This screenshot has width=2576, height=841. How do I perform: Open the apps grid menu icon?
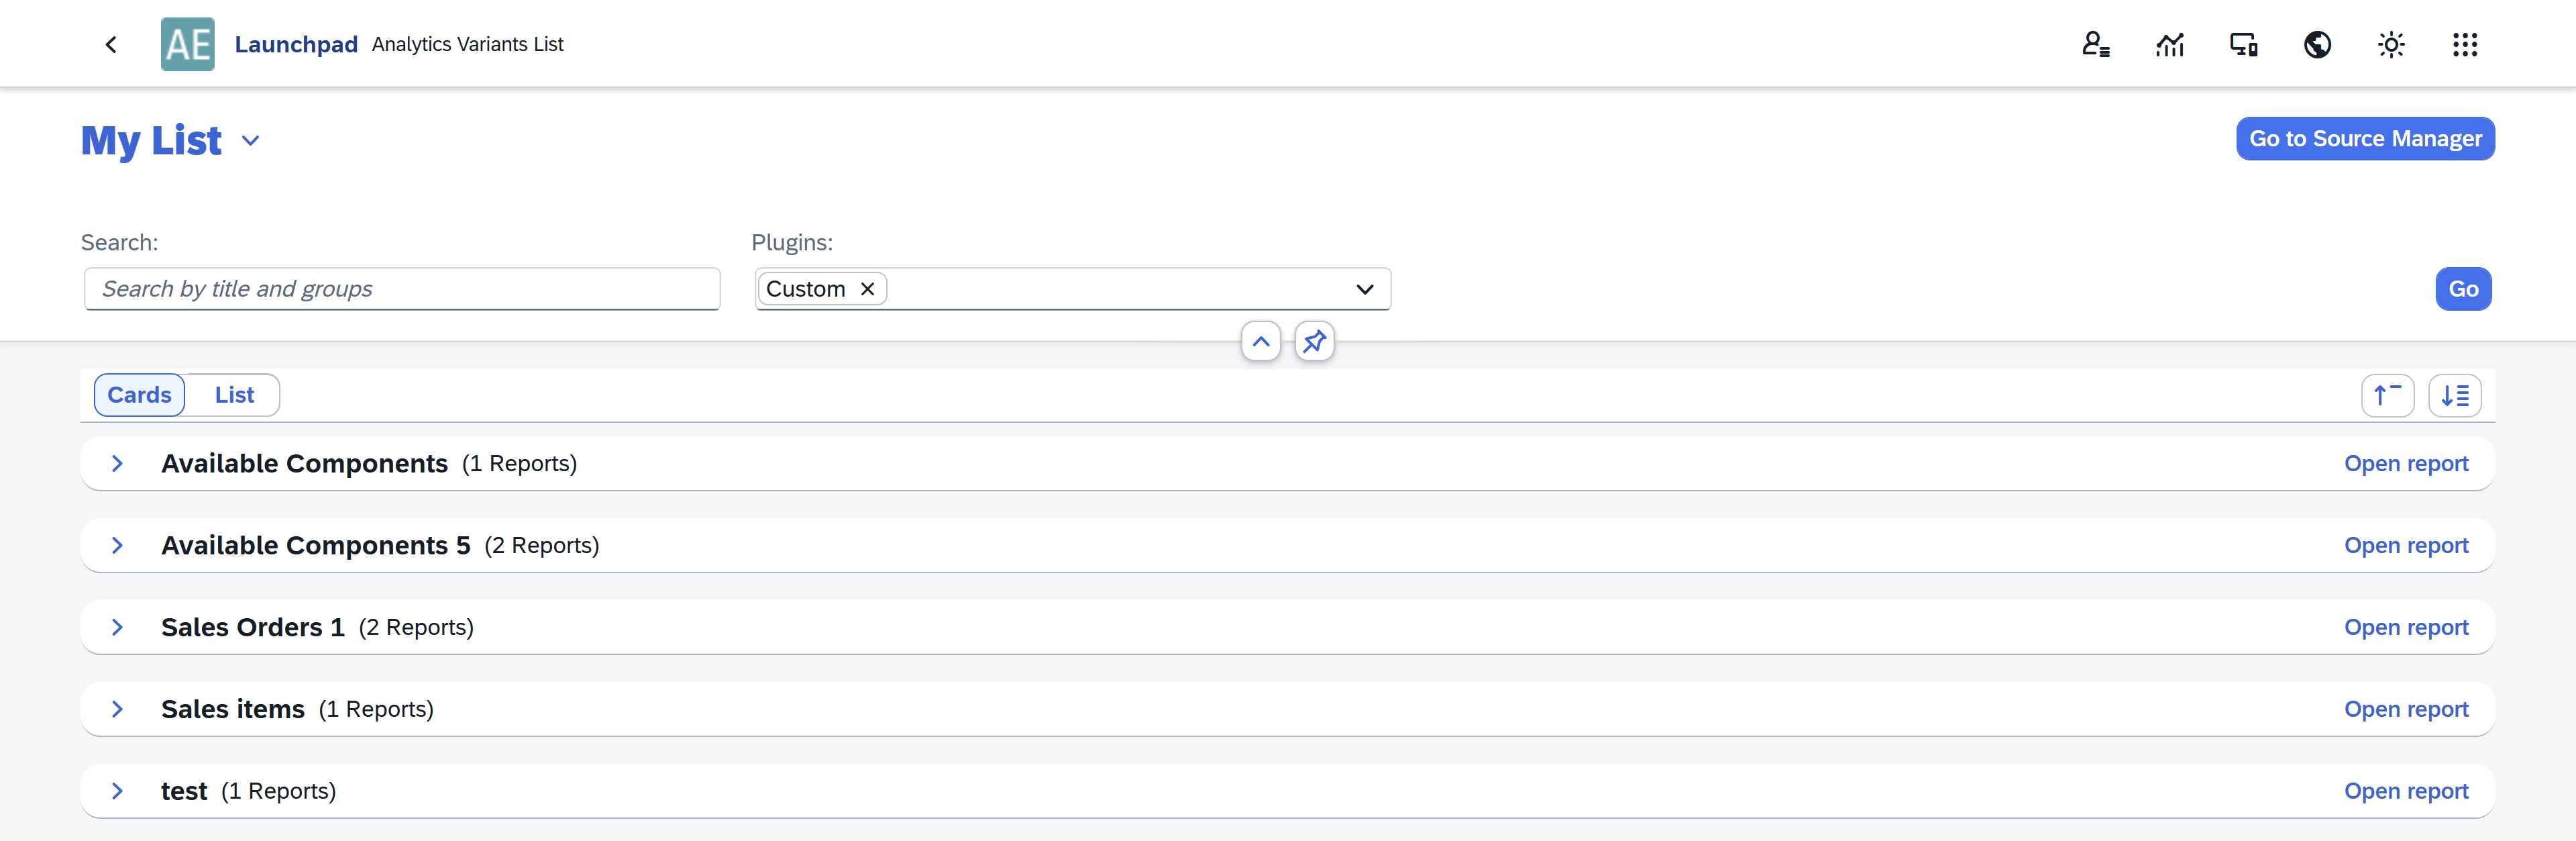[x=2465, y=44]
